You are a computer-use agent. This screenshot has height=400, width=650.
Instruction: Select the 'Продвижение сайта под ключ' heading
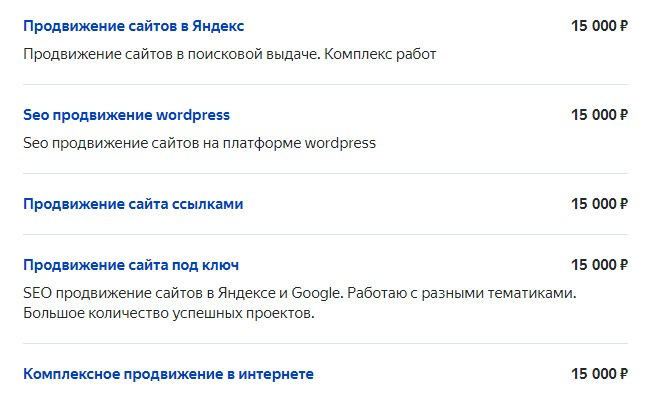pyautogui.click(x=131, y=265)
